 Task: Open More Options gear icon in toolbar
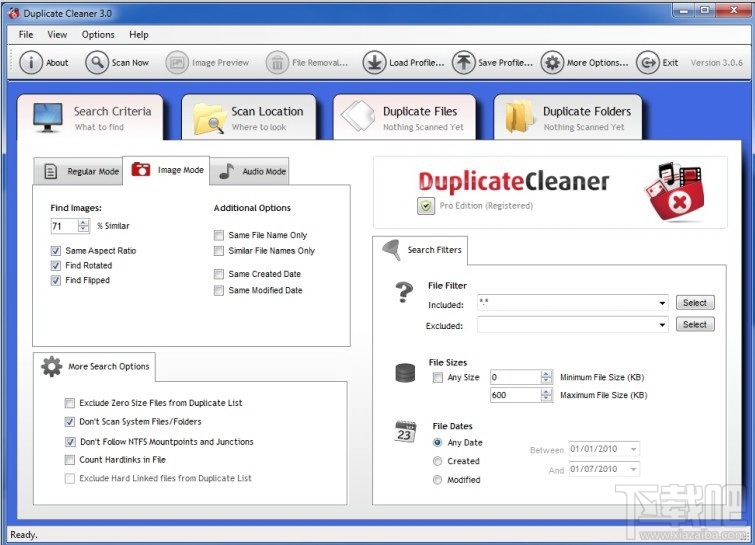pos(552,63)
